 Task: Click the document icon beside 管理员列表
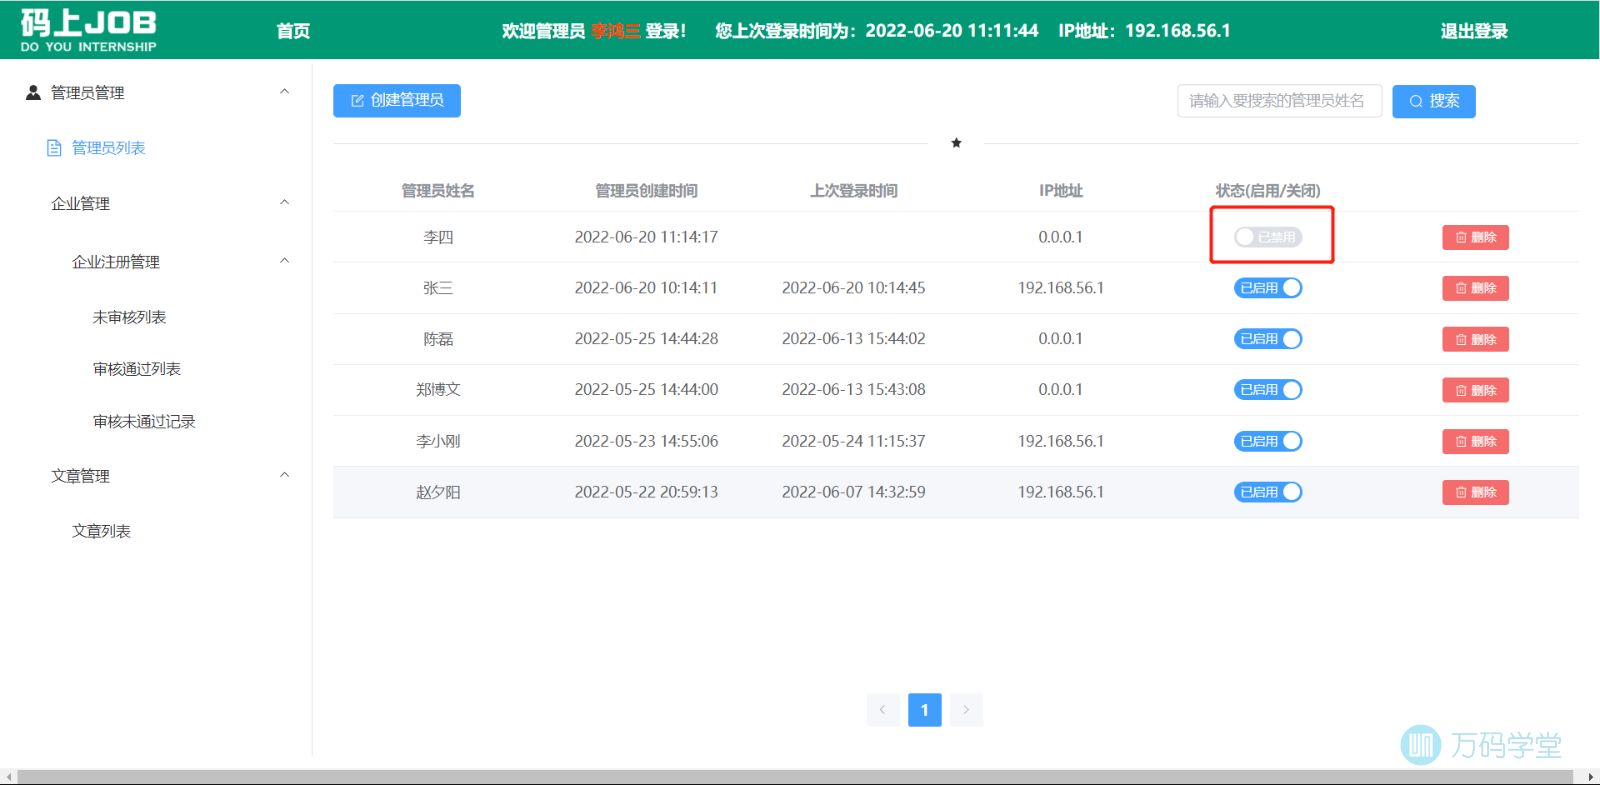(54, 148)
